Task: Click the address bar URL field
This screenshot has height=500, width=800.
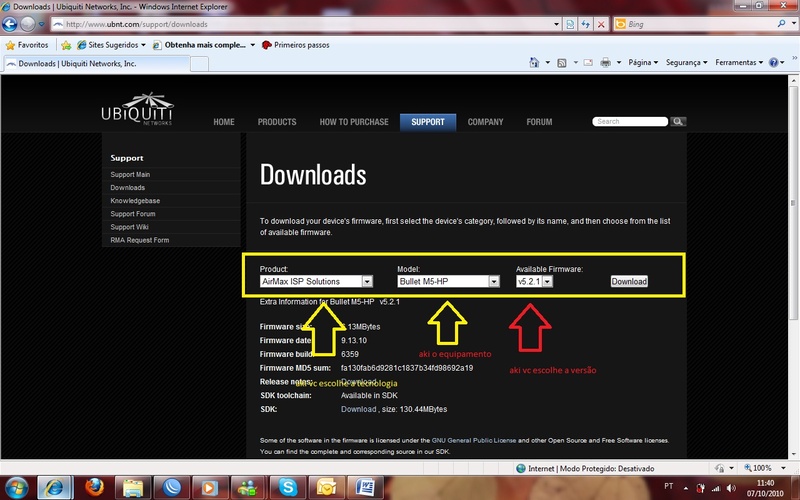Action: tap(301, 24)
